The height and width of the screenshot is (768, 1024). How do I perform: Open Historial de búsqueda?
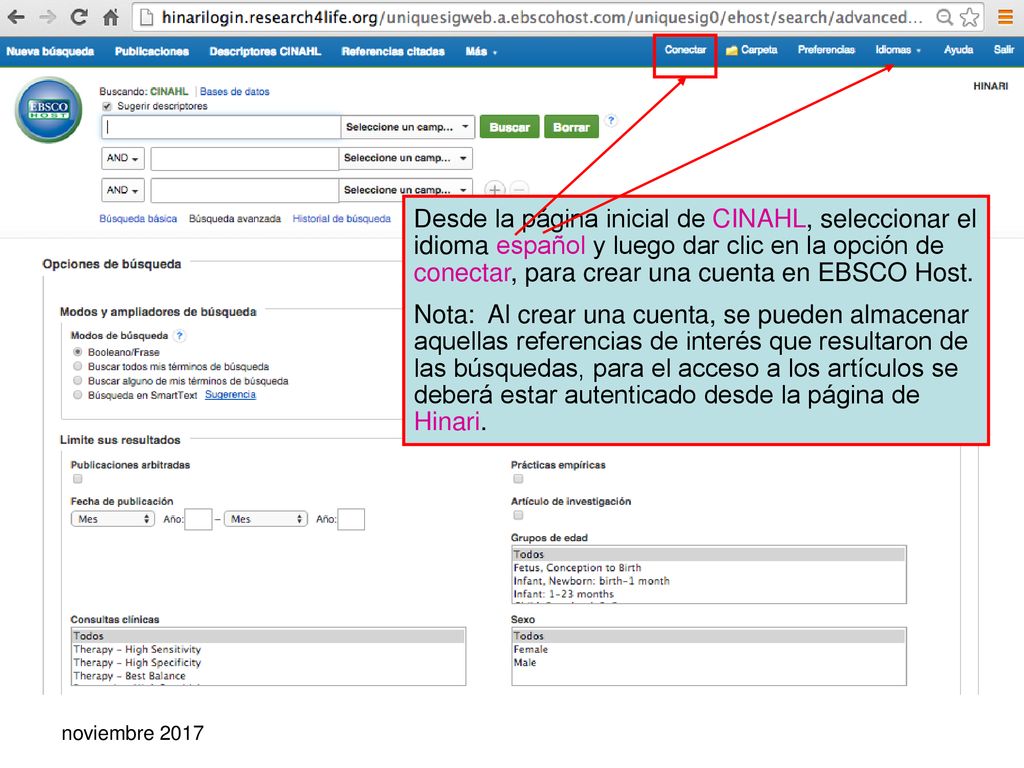342,219
